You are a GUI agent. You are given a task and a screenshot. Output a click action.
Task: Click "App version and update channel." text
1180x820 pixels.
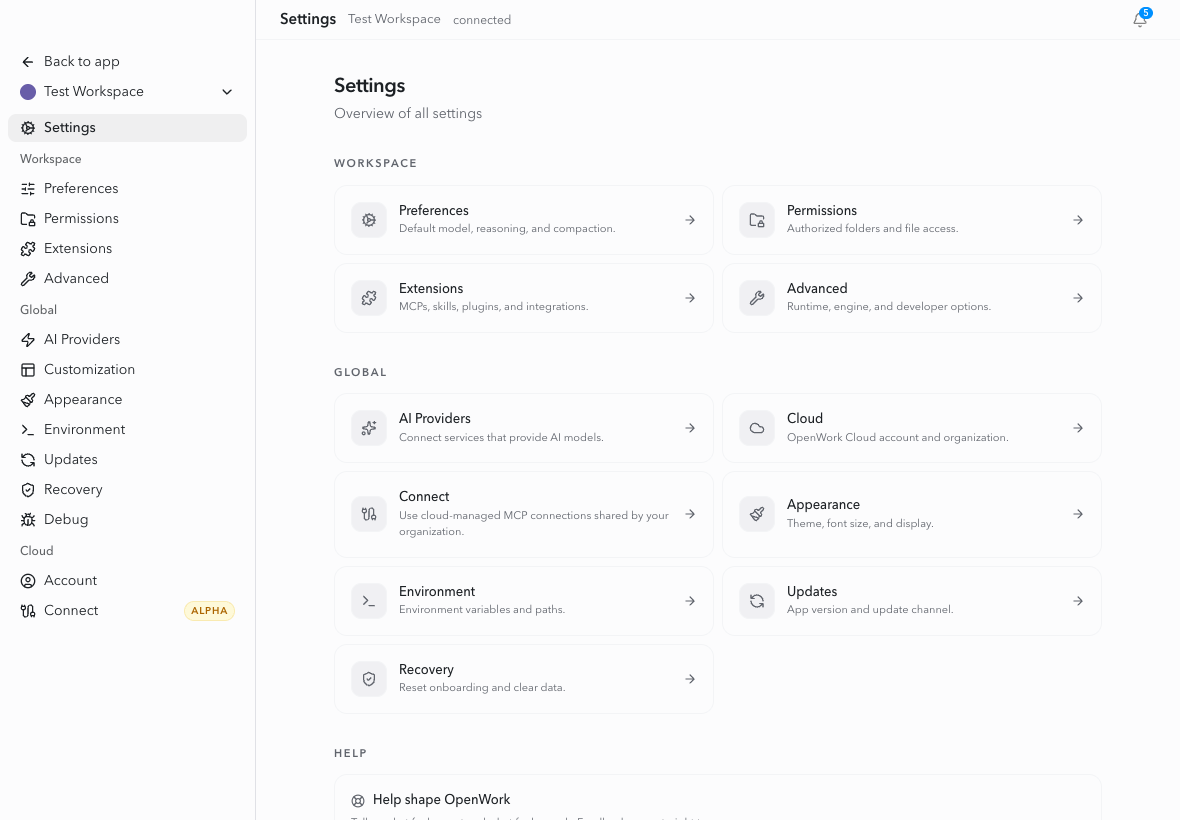(x=870, y=610)
